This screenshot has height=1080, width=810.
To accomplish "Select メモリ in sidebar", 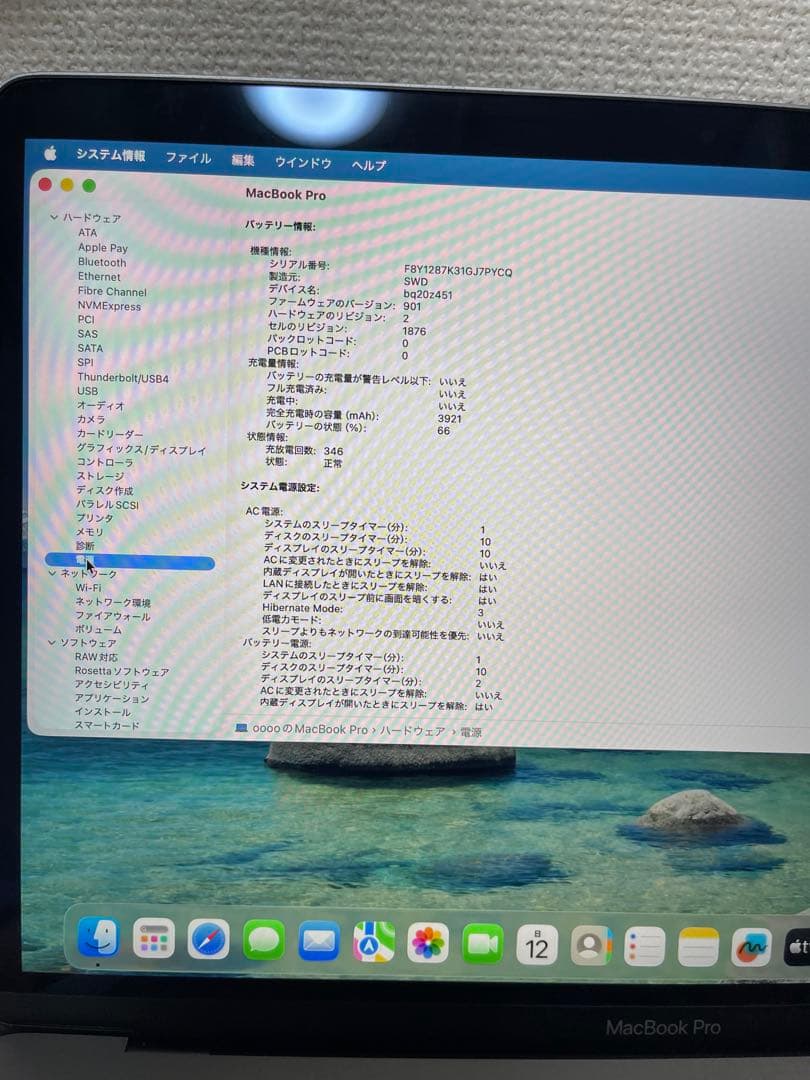I will point(90,532).
